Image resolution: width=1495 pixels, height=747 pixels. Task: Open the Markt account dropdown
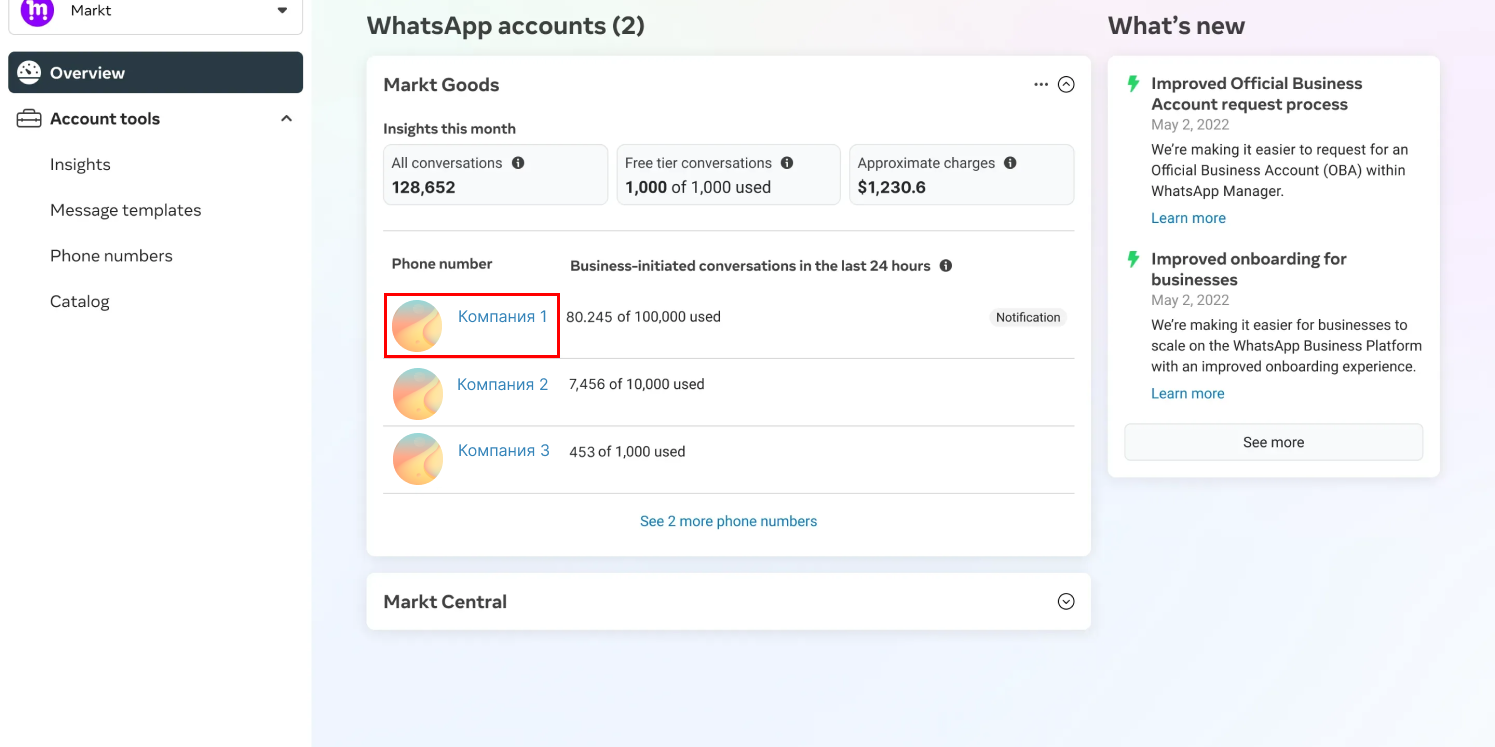(x=282, y=11)
